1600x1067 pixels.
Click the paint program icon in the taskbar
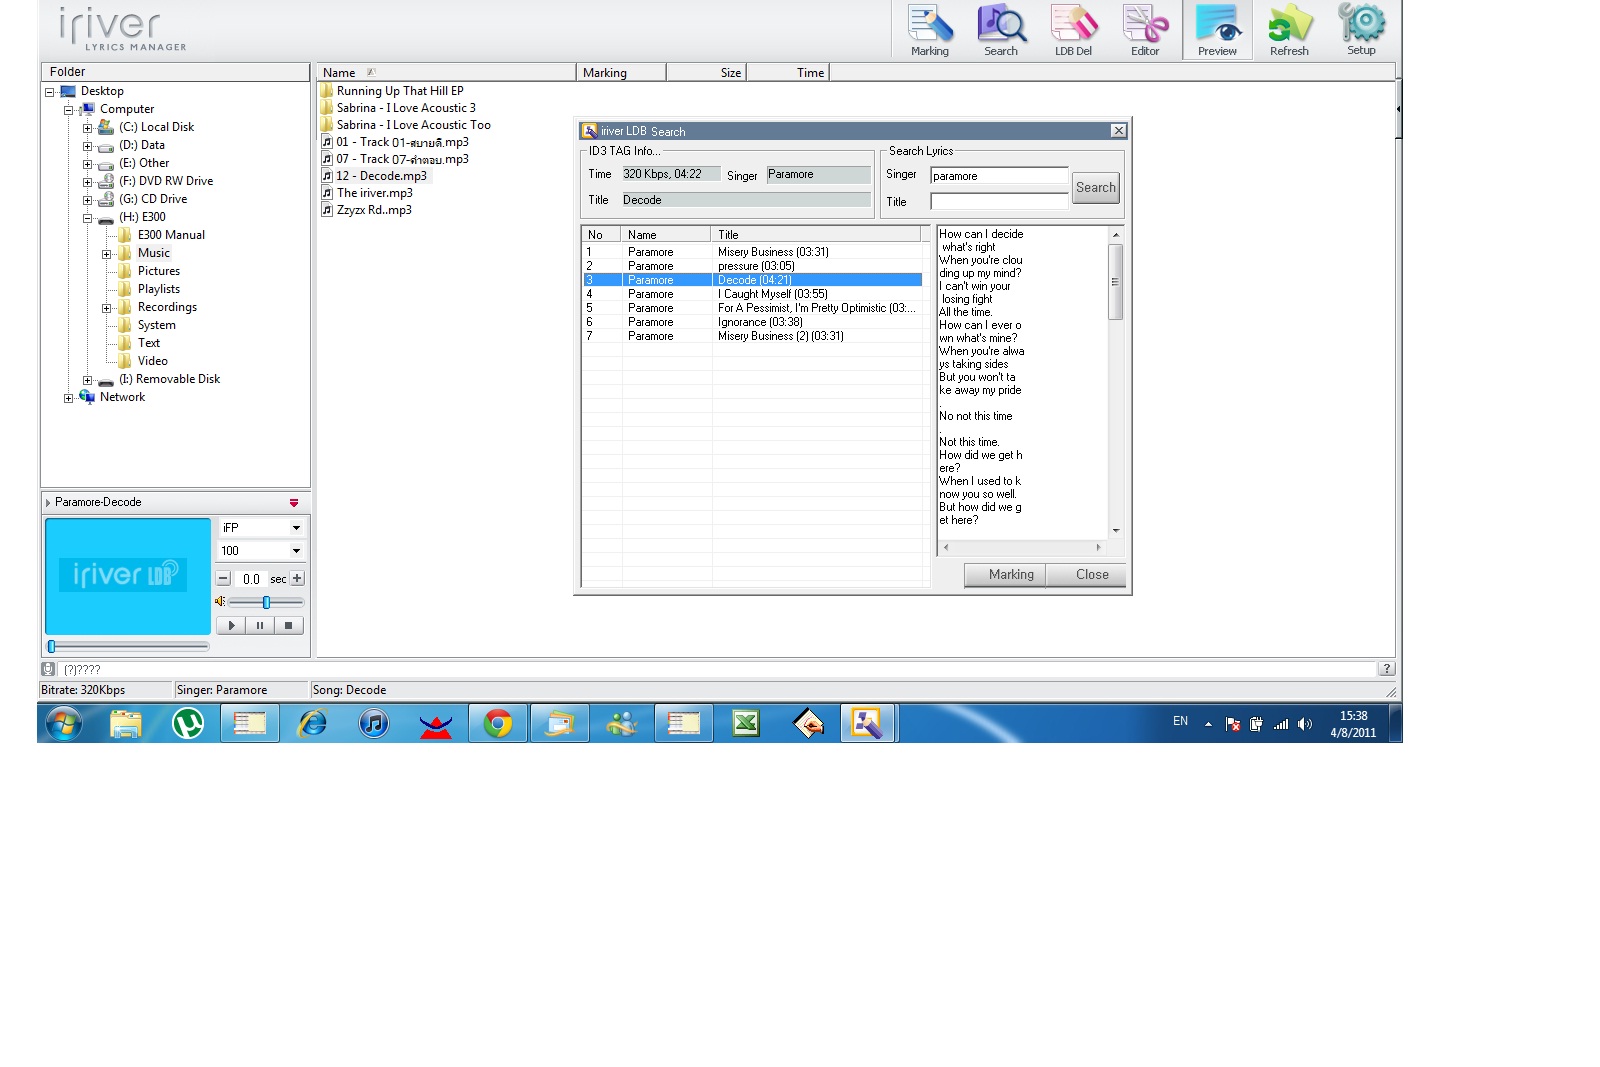[x=808, y=723]
